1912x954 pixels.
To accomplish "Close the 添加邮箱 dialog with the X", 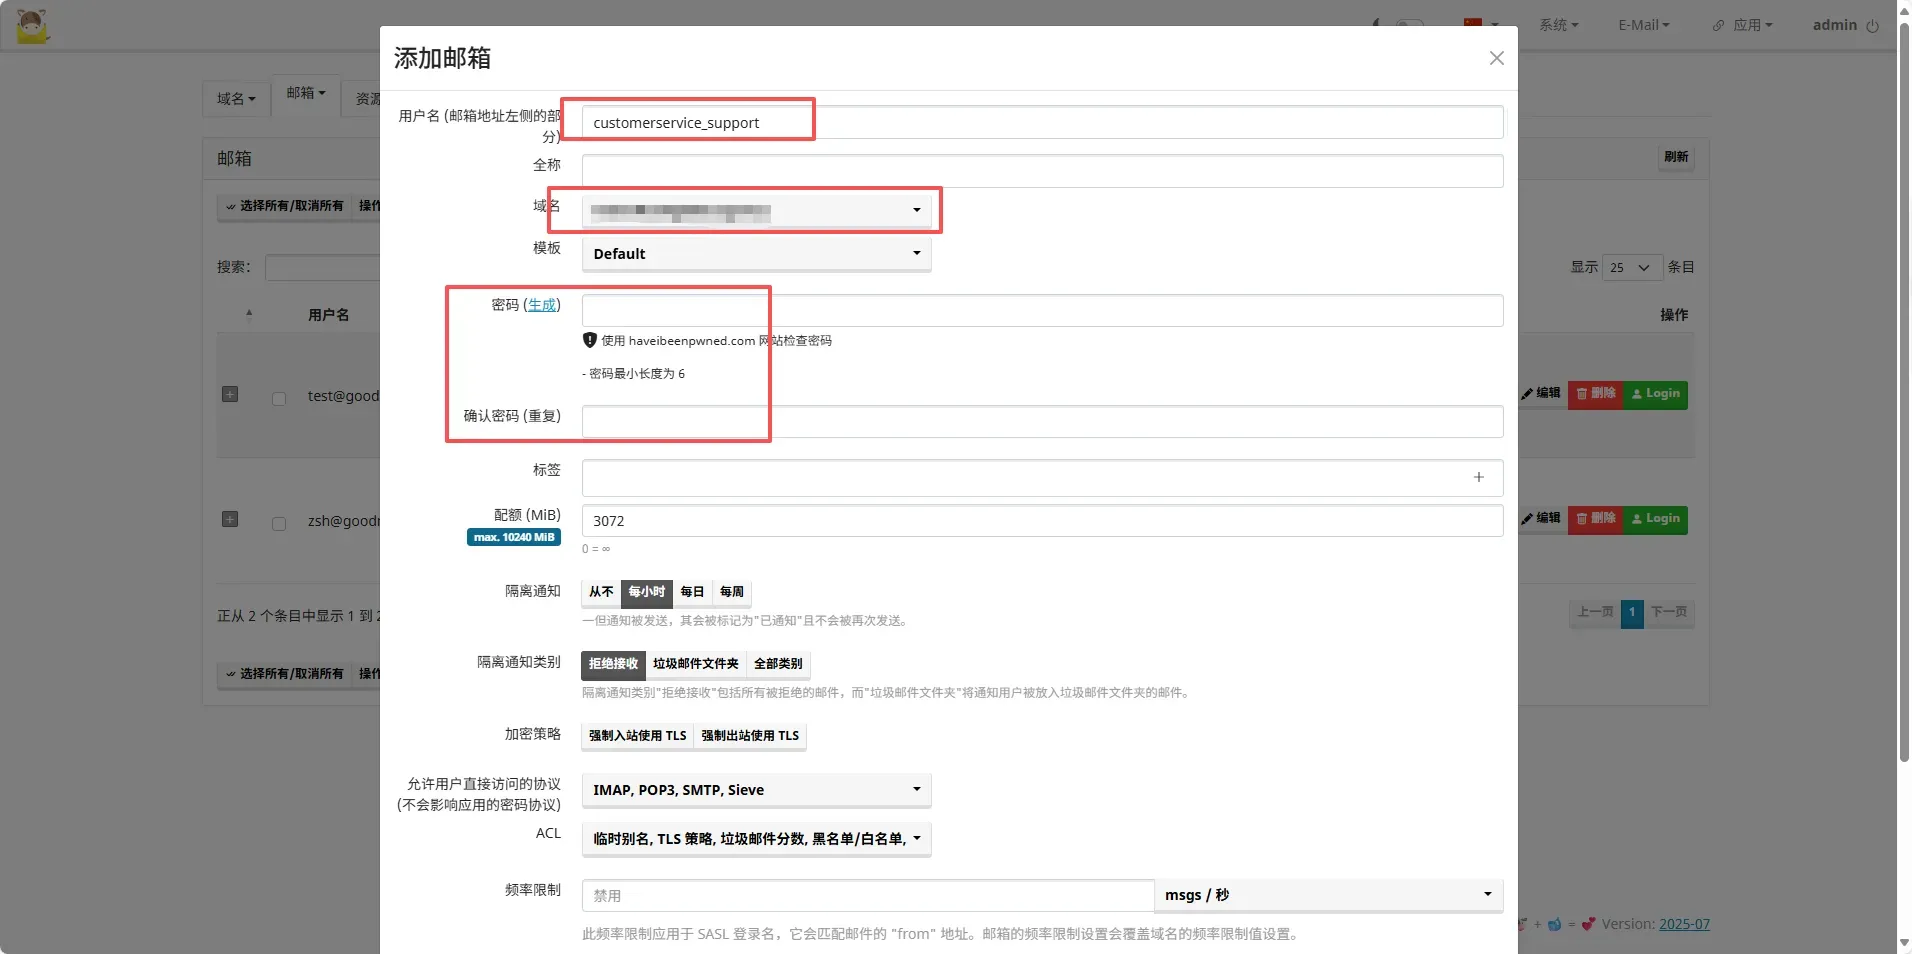I will [x=1496, y=58].
